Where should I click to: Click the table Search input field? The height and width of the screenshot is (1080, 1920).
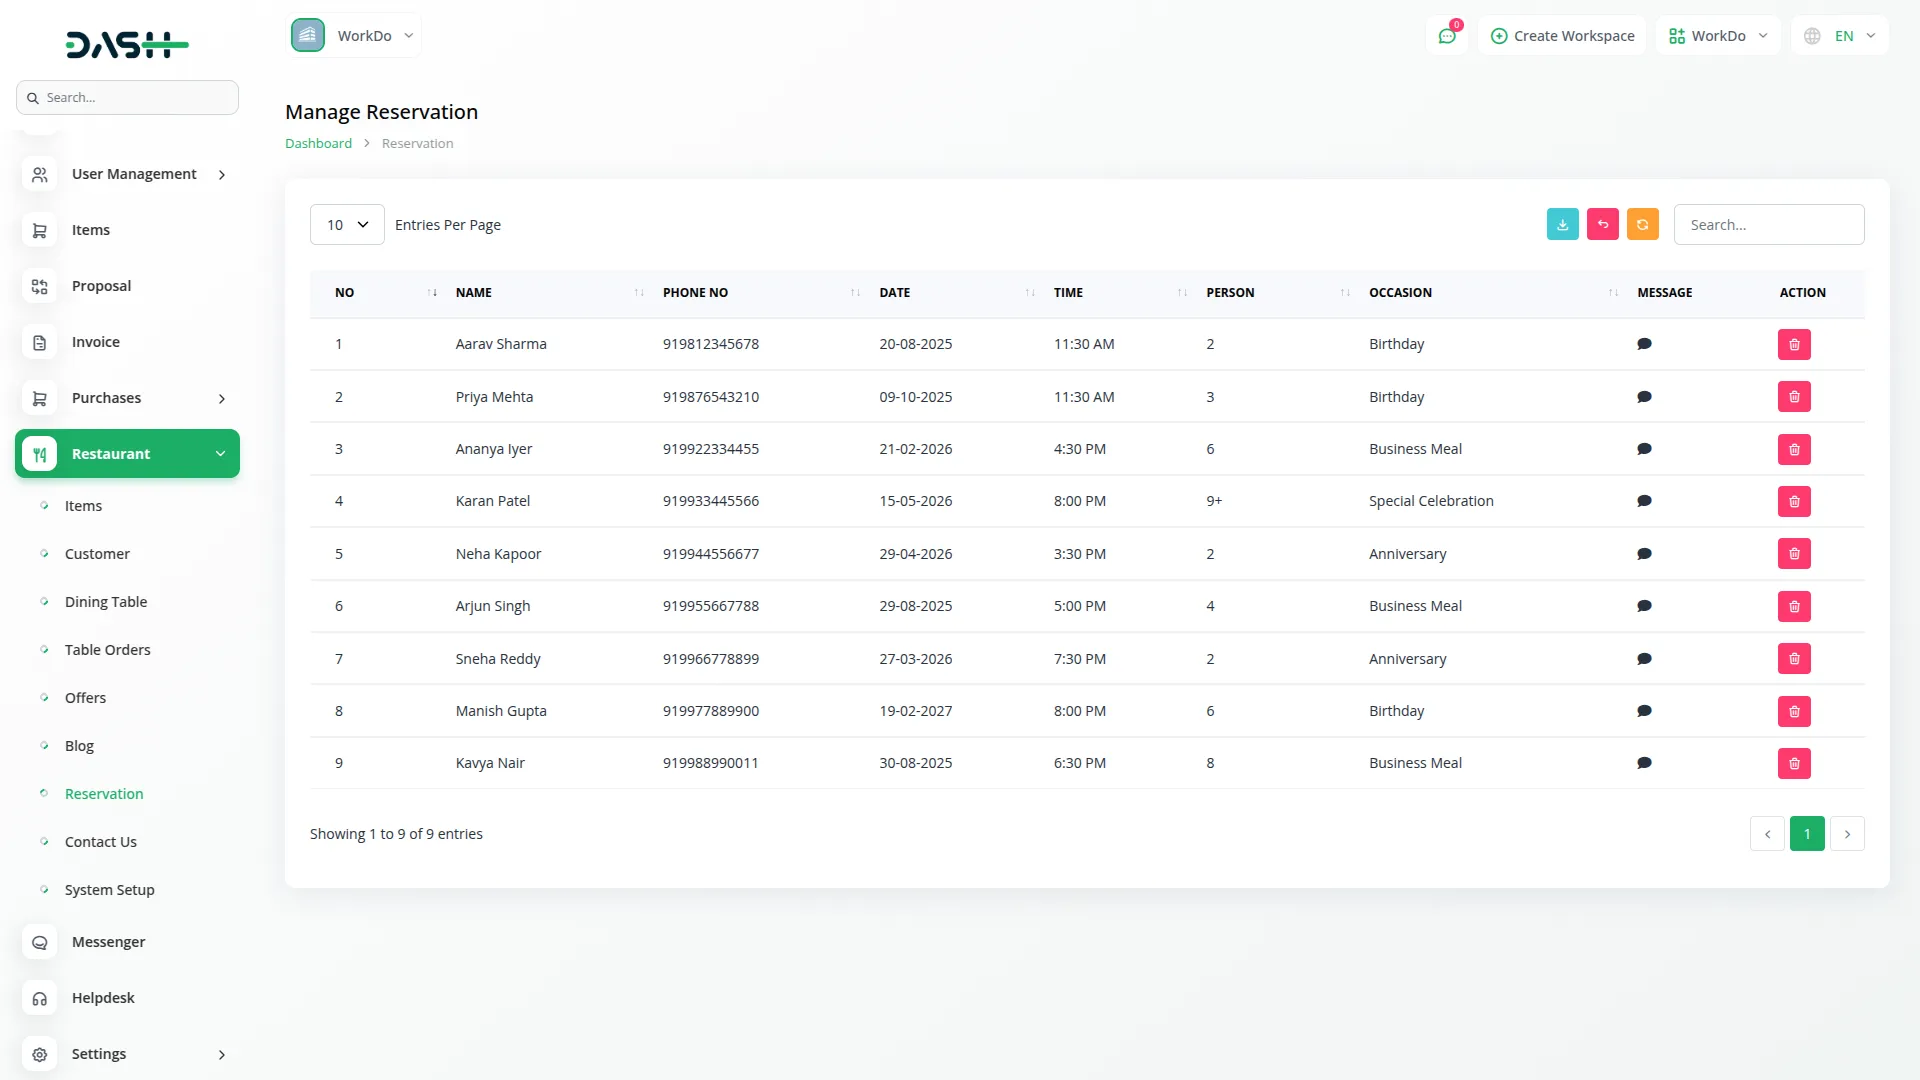pyautogui.click(x=1768, y=224)
